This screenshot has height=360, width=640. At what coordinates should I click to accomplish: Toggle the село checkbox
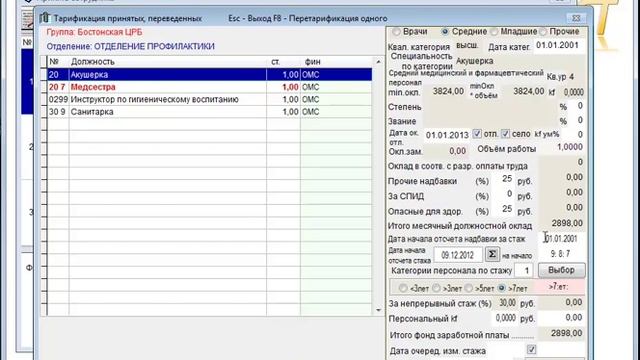(505, 133)
